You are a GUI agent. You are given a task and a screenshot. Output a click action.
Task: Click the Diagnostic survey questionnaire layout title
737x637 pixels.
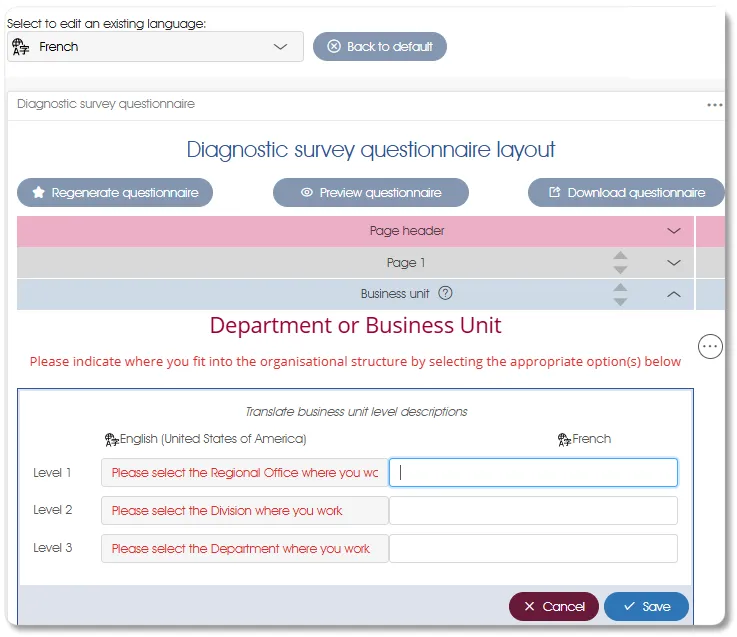370,150
